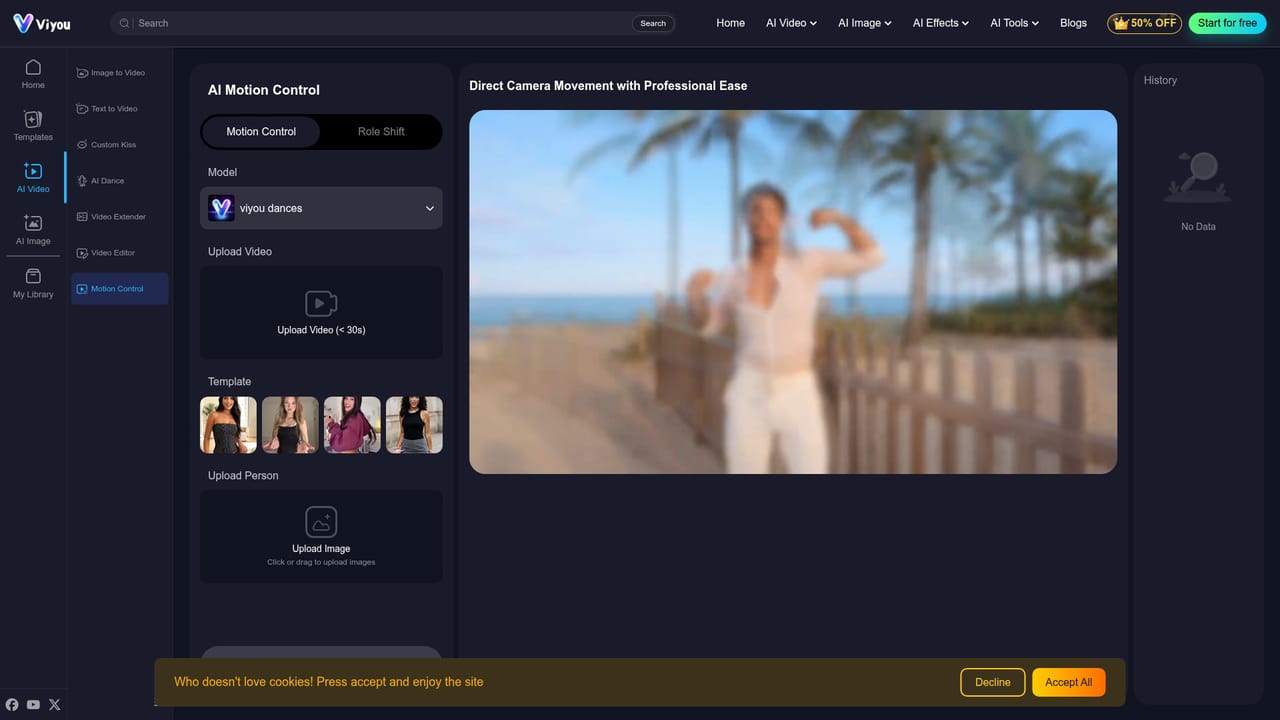Go to Templates in the sidebar
Image resolution: width=1280 pixels, height=720 pixels.
[x=33, y=126]
